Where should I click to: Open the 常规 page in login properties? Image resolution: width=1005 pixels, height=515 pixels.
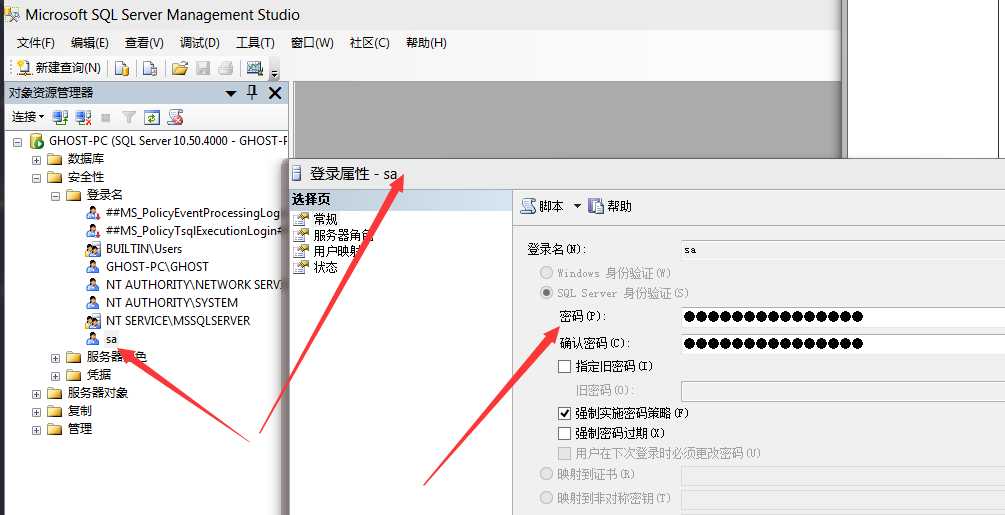point(325,220)
